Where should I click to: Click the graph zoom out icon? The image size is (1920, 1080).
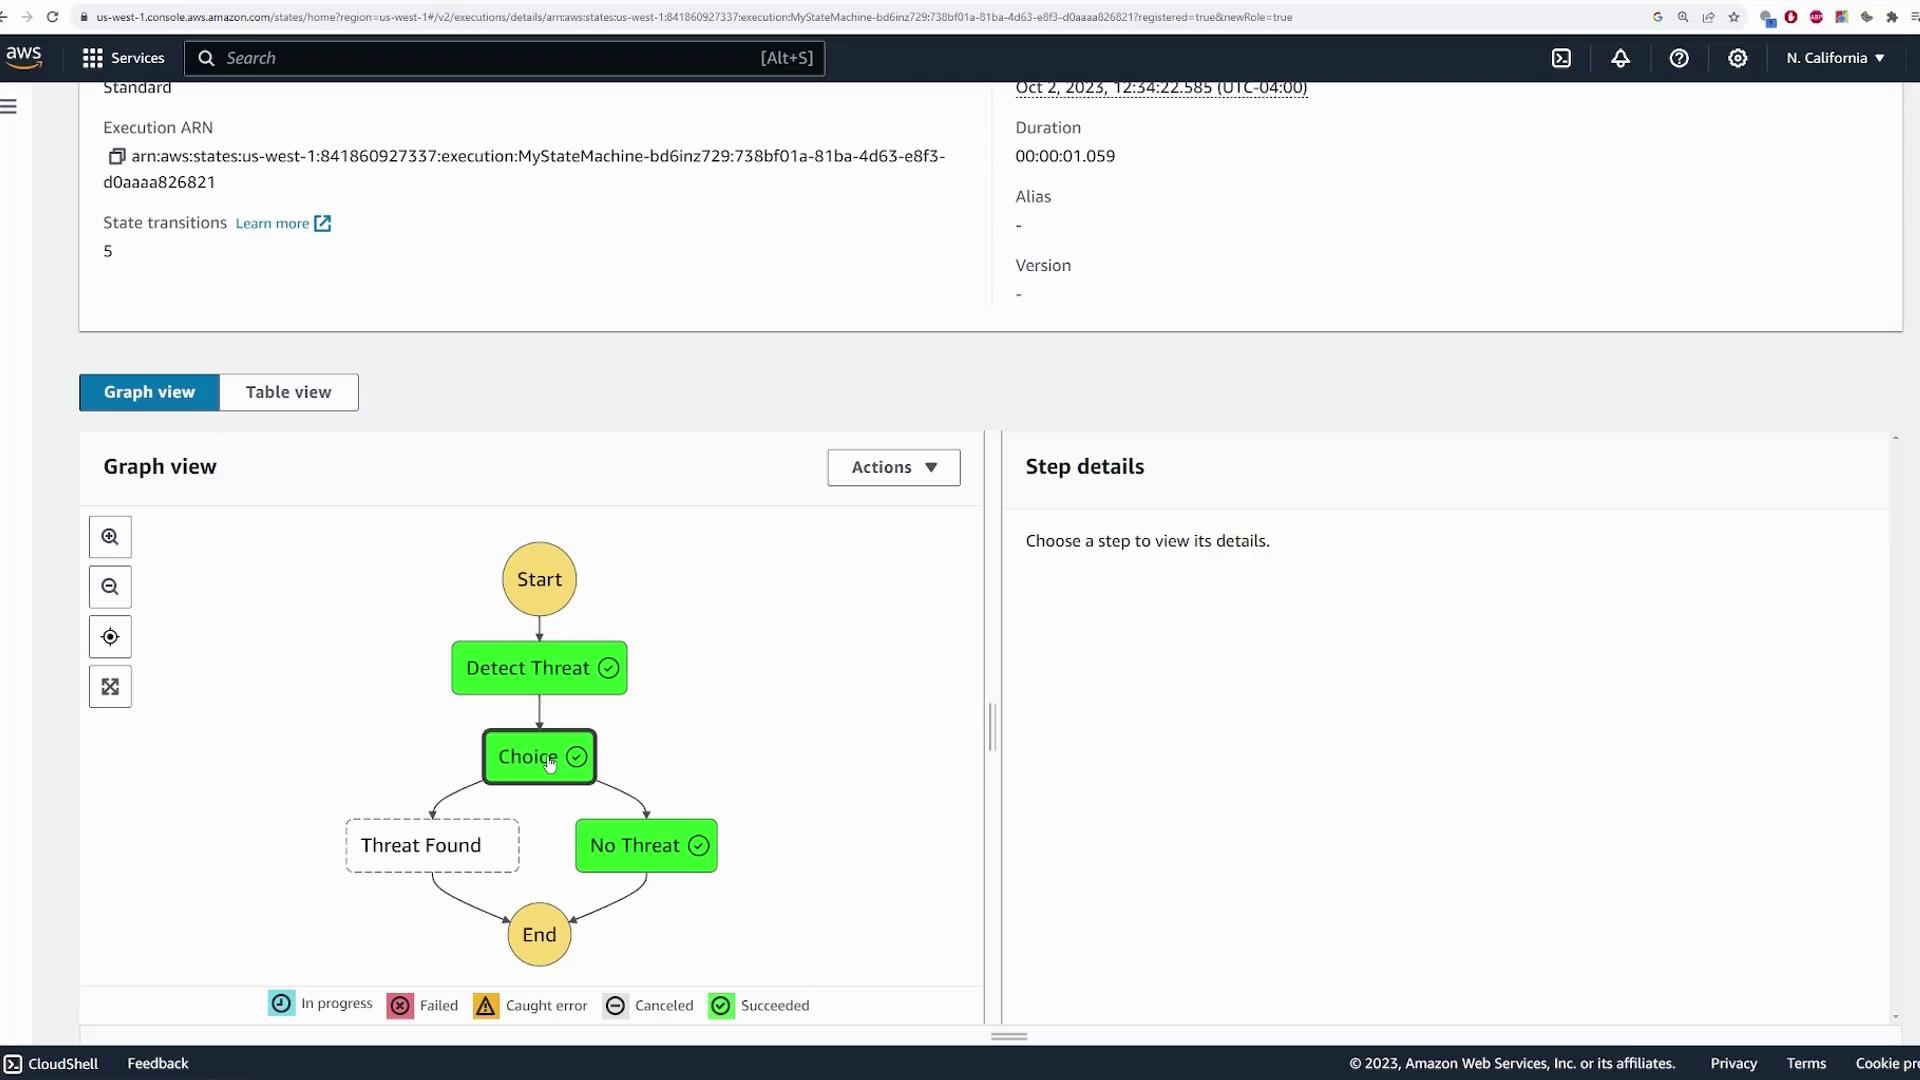(110, 587)
